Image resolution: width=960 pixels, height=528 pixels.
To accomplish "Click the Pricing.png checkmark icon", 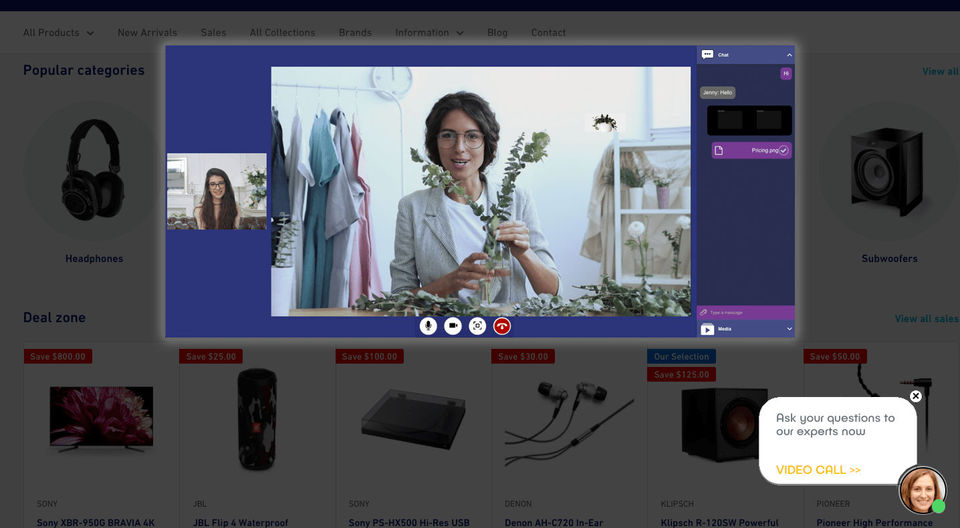I will point(784,150).
